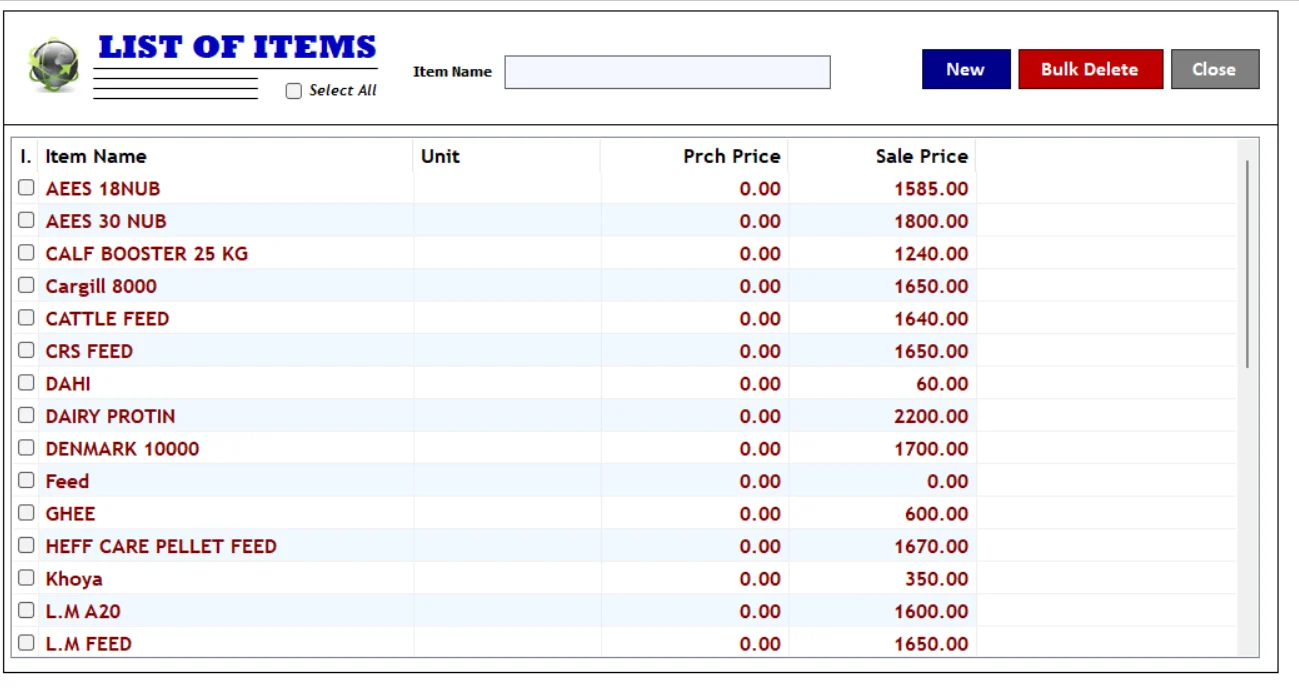The image size is (1299, 697).
Task: Click sale price 1240.00
Action: point(931,254)
